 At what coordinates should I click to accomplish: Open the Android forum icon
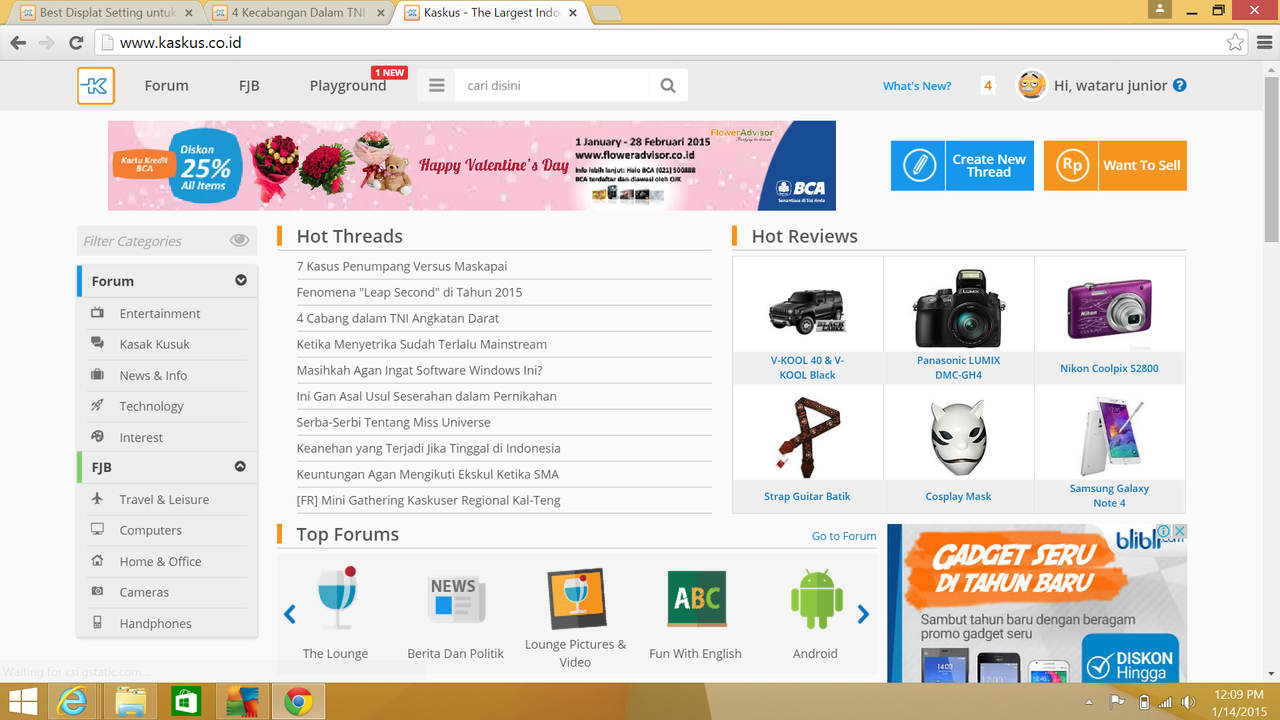816,599
